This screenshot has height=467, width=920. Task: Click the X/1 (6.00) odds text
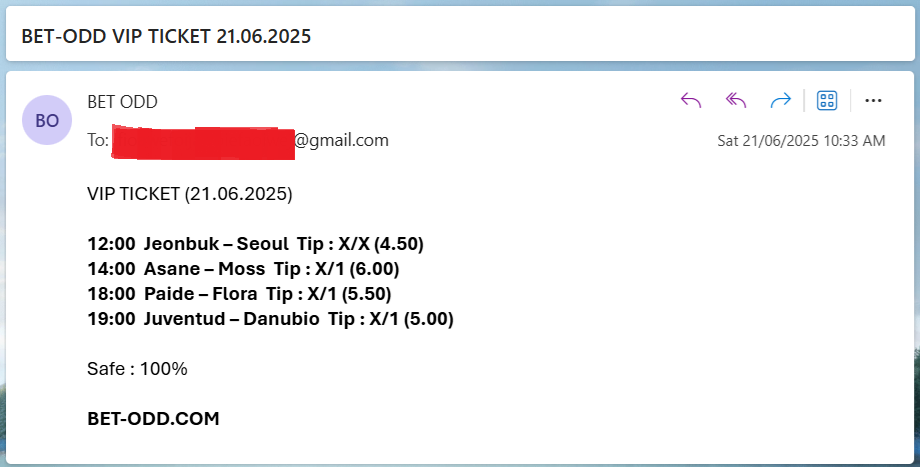click(357, 269)
